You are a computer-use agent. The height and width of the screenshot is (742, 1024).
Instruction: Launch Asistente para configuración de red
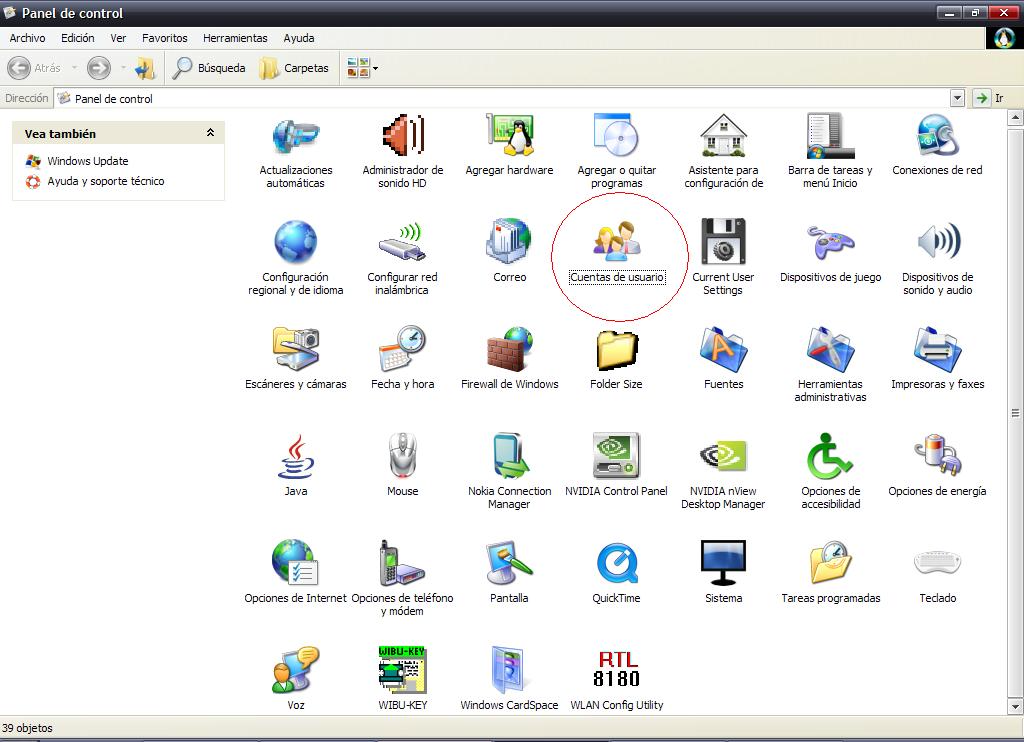pyautogui.click(x=724, y=136)
